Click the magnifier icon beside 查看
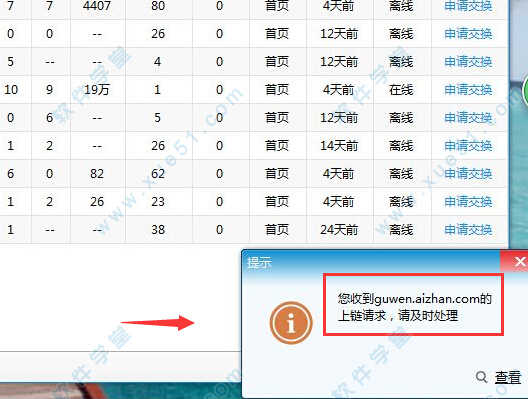 tap(482, 377)
